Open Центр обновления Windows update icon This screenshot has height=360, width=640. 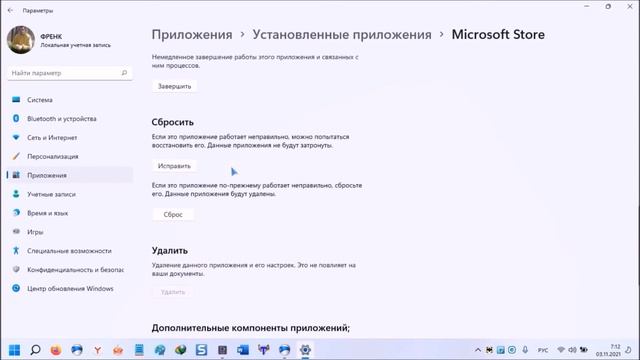pos(16,288)
